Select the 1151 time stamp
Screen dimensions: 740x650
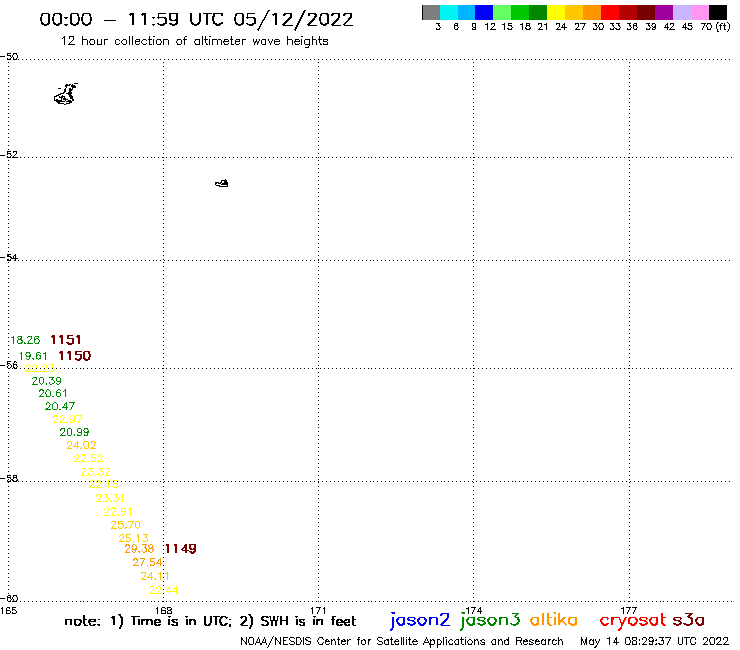point(66,339)
